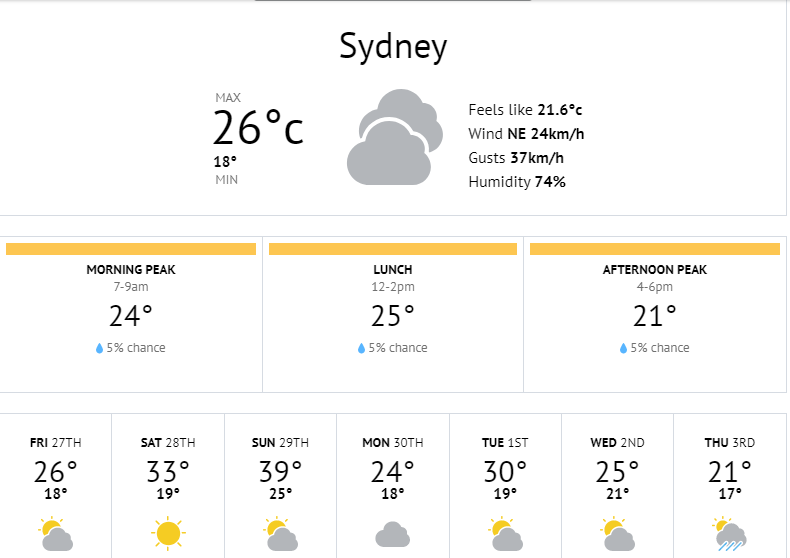This screenshot has height=558, width=790.
Task: Click Wednesday 2nd partly cloudy icon
Action: point(617,534)
